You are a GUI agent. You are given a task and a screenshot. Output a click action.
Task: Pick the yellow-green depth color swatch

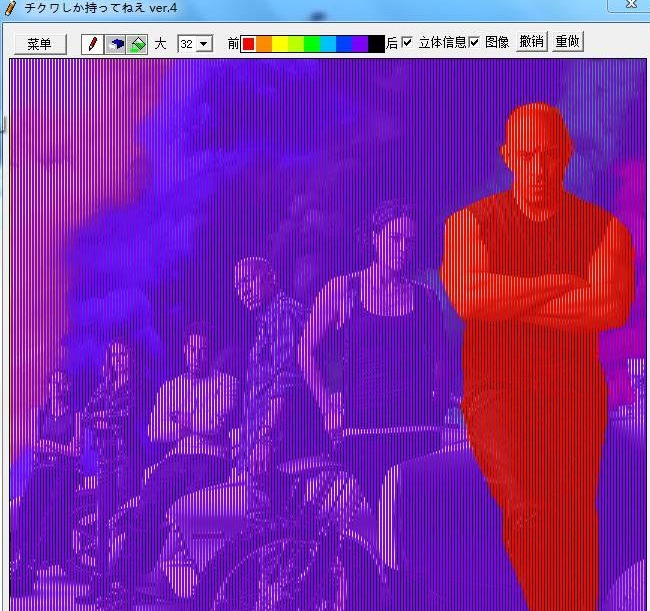[x=296, y=44]
